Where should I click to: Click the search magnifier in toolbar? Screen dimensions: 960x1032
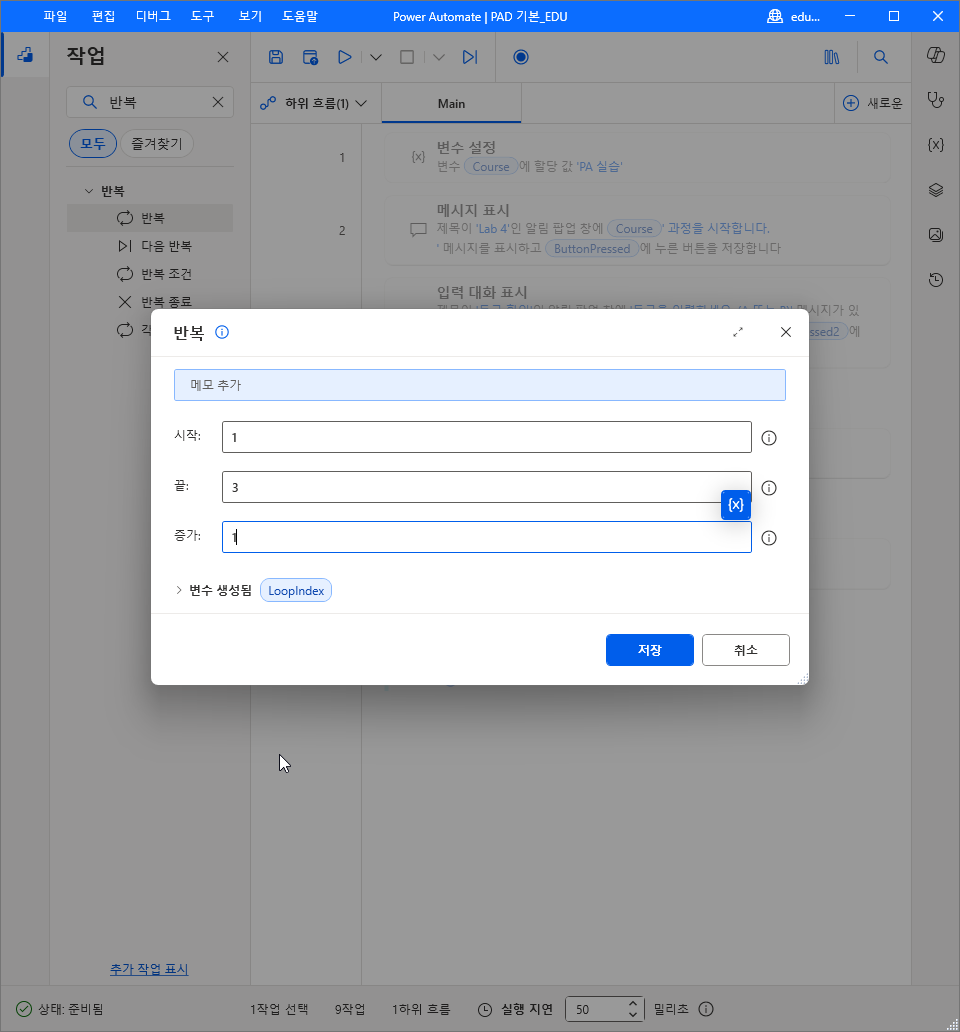880,57
